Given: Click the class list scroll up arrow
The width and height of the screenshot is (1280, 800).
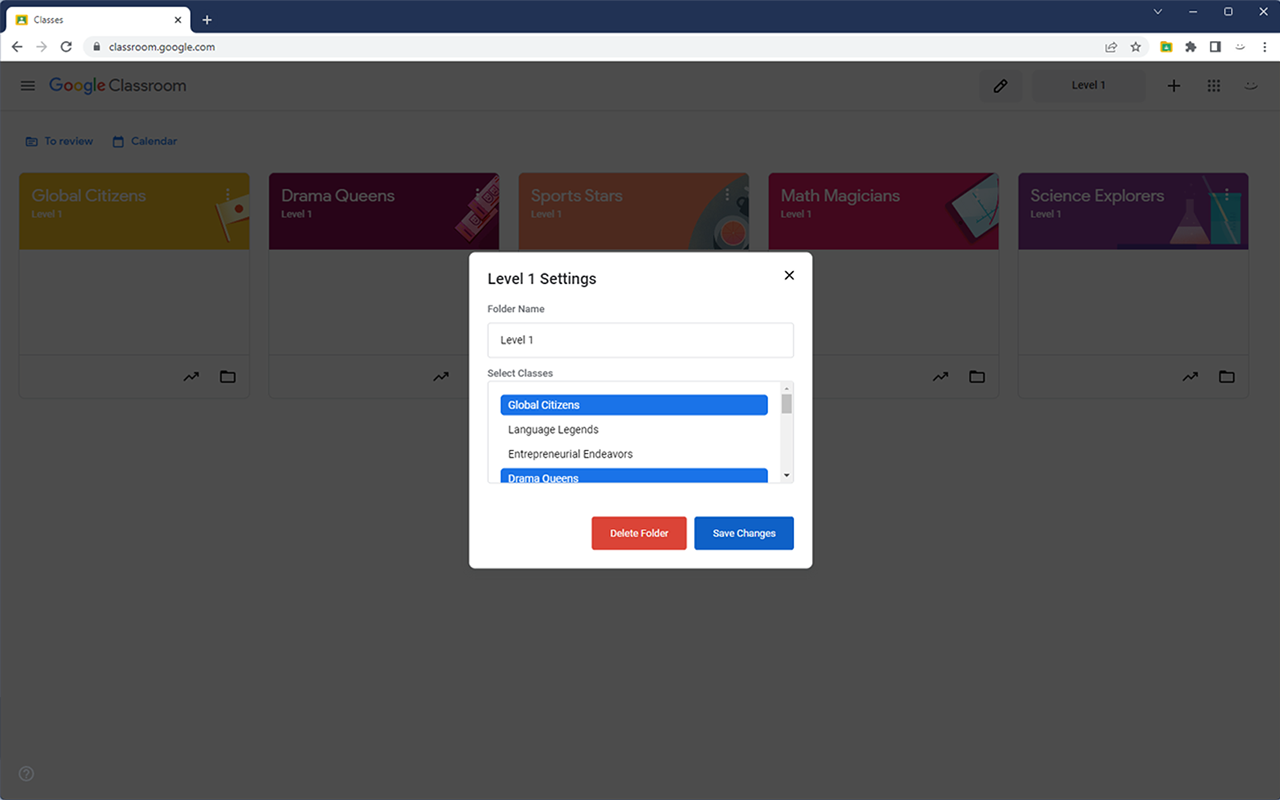Looking at the screenshot, I should coord(787,388).
